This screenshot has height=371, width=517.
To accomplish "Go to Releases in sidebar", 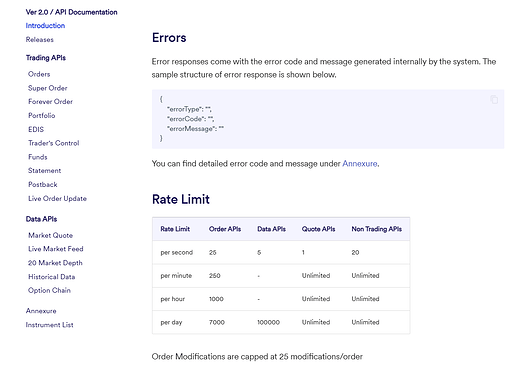I will 40,40.
